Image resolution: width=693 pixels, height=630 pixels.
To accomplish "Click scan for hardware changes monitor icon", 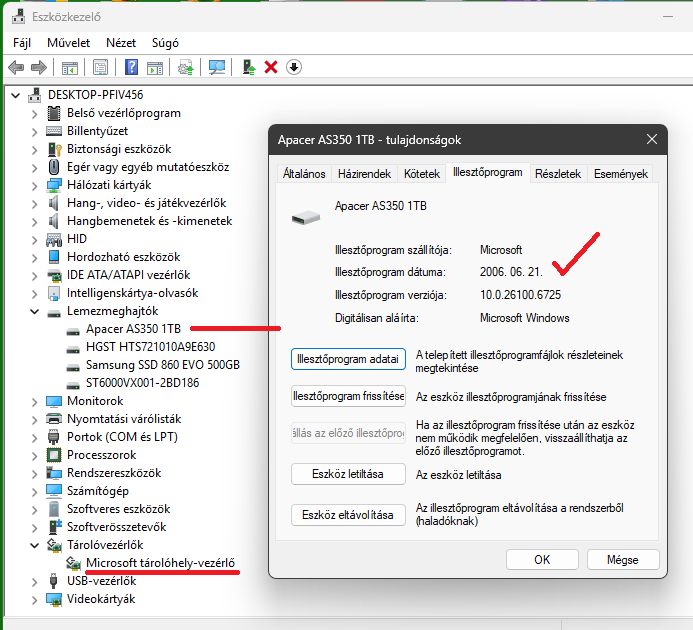I will pyautogui.click(x=217, y=68).
